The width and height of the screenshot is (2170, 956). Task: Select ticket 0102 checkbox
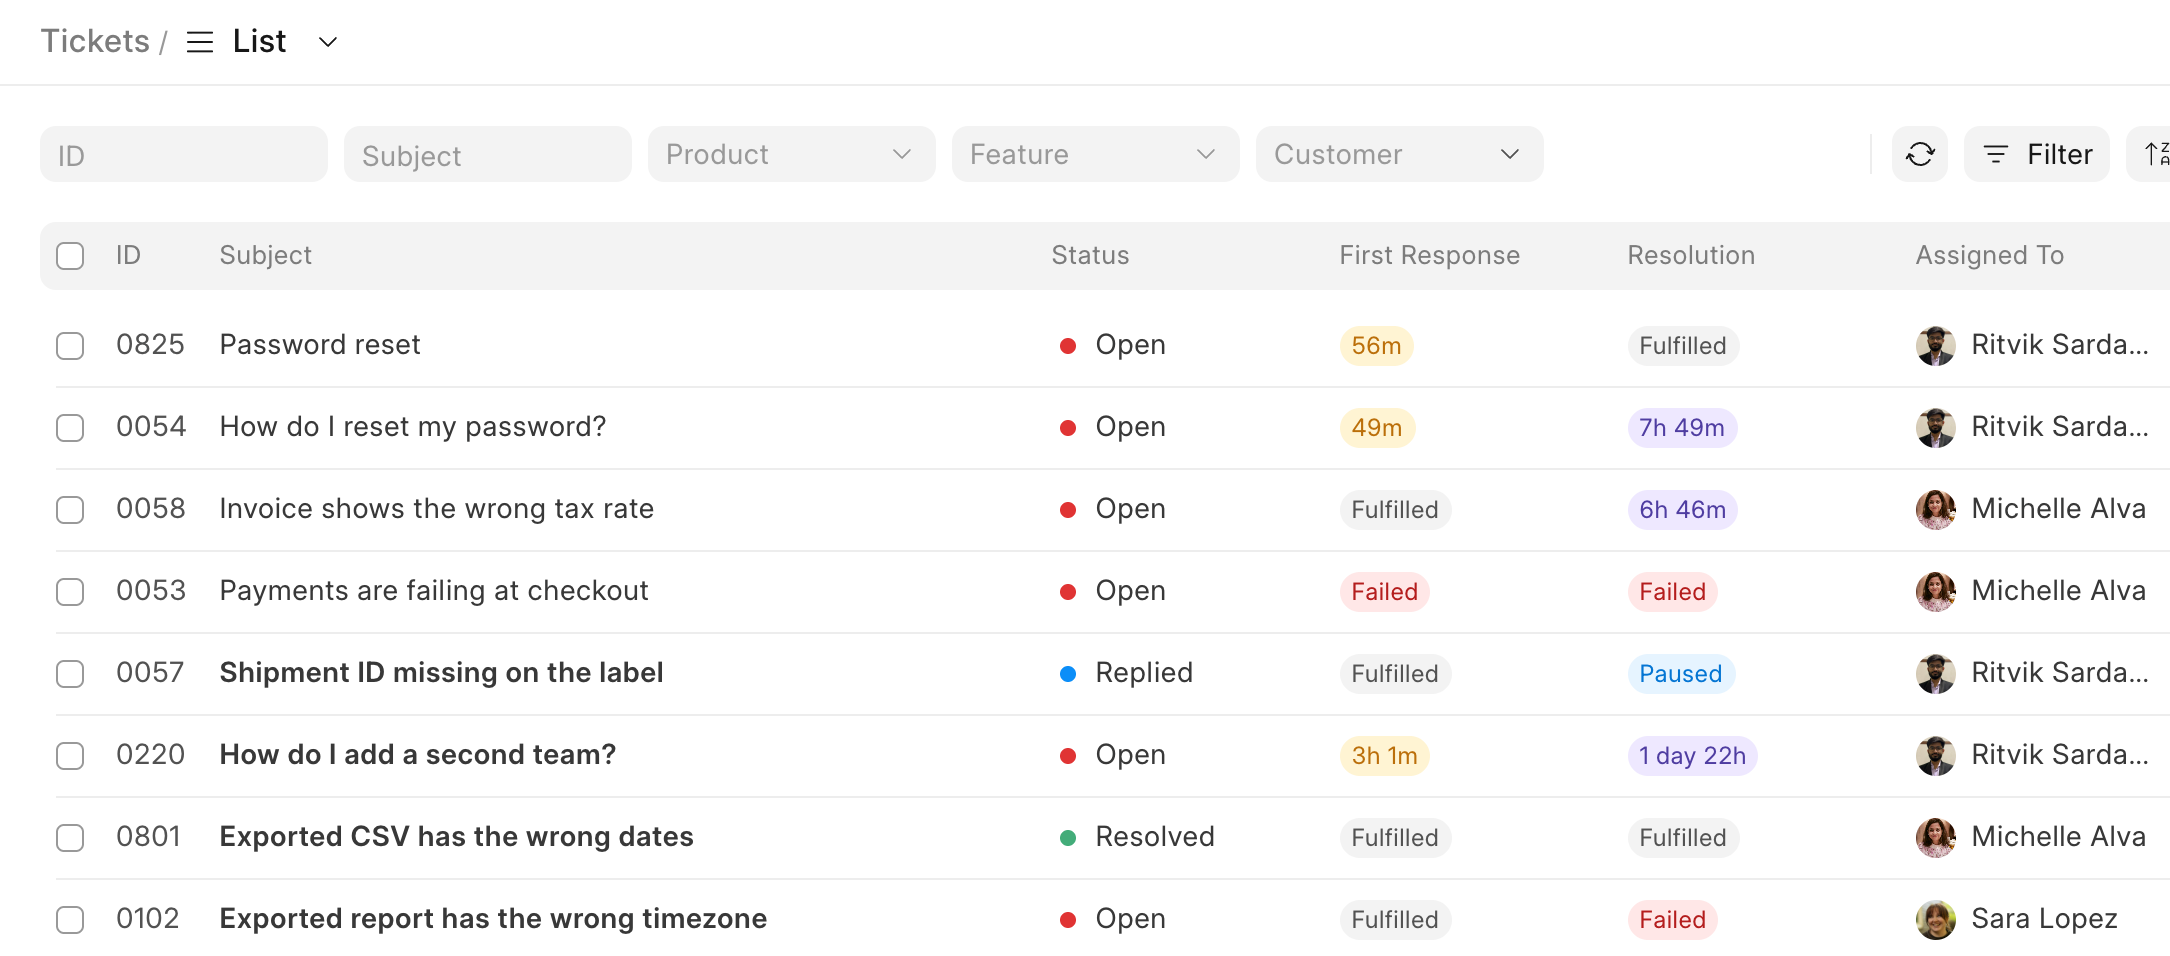click(70, 920)
